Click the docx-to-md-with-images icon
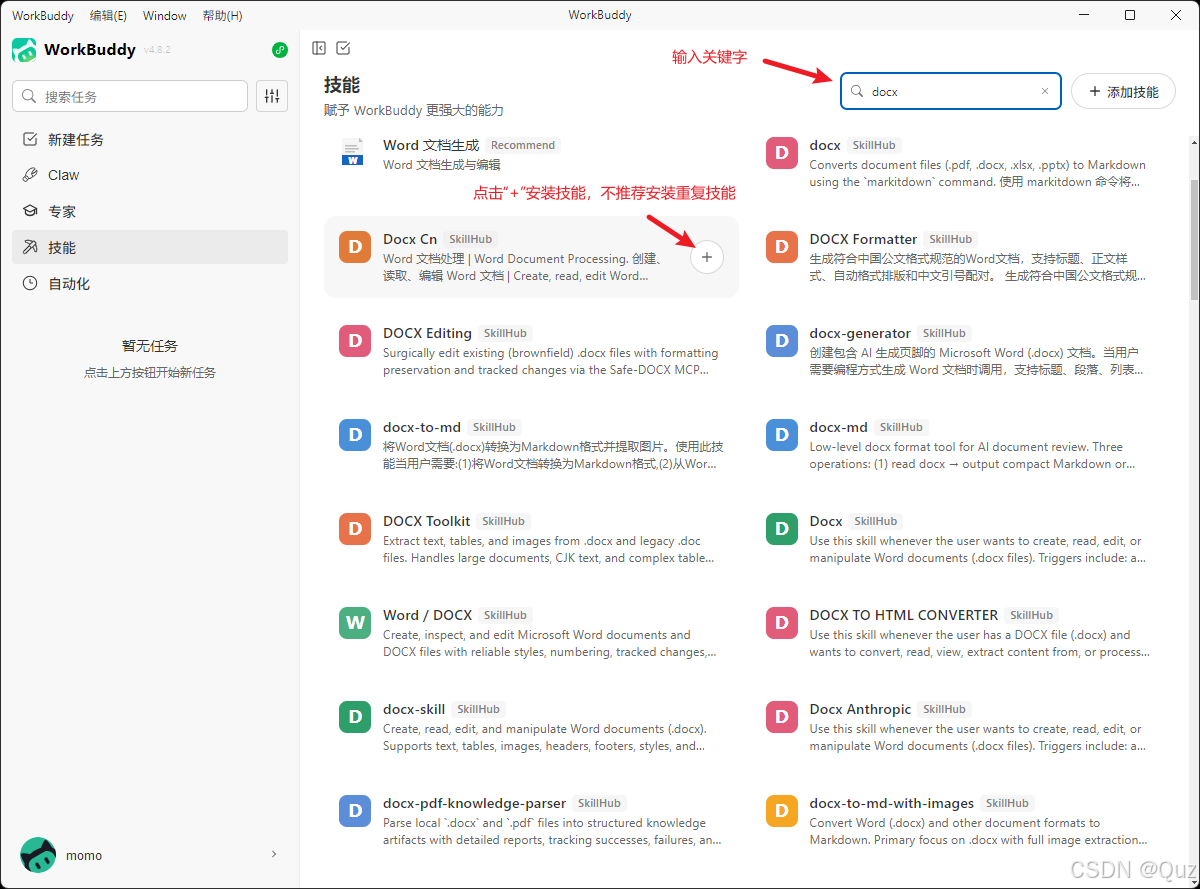 pyautogui.click(x=782, y=811)
